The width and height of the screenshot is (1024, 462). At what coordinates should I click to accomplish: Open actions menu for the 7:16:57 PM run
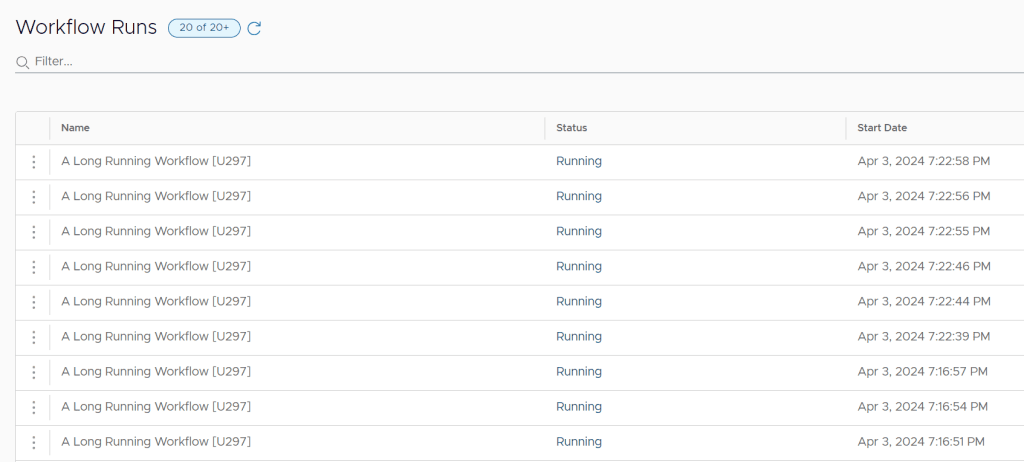pyautogui.click(x=33, y=372)
